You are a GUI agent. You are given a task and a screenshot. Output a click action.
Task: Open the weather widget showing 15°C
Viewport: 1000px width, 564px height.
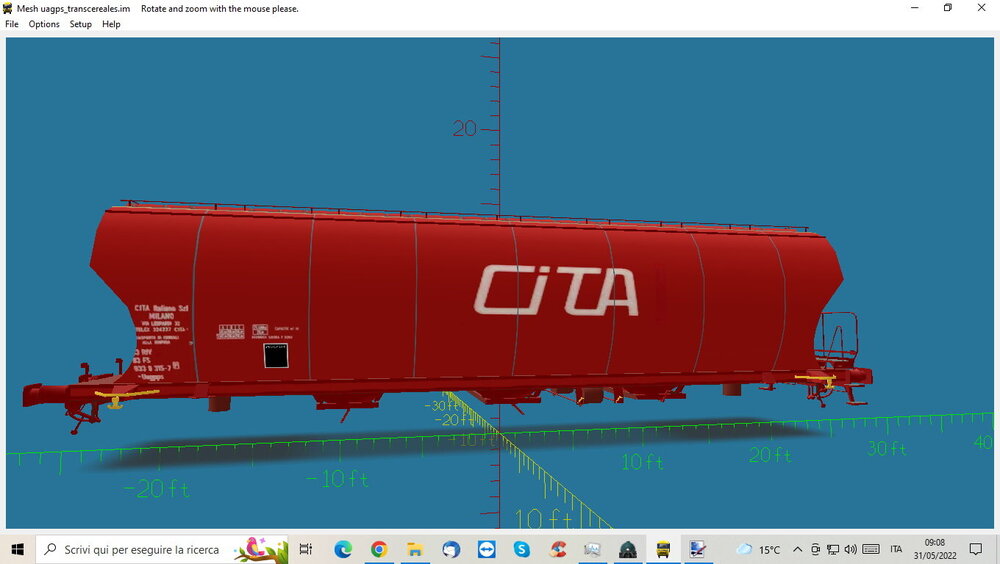[x=758, y=549]
